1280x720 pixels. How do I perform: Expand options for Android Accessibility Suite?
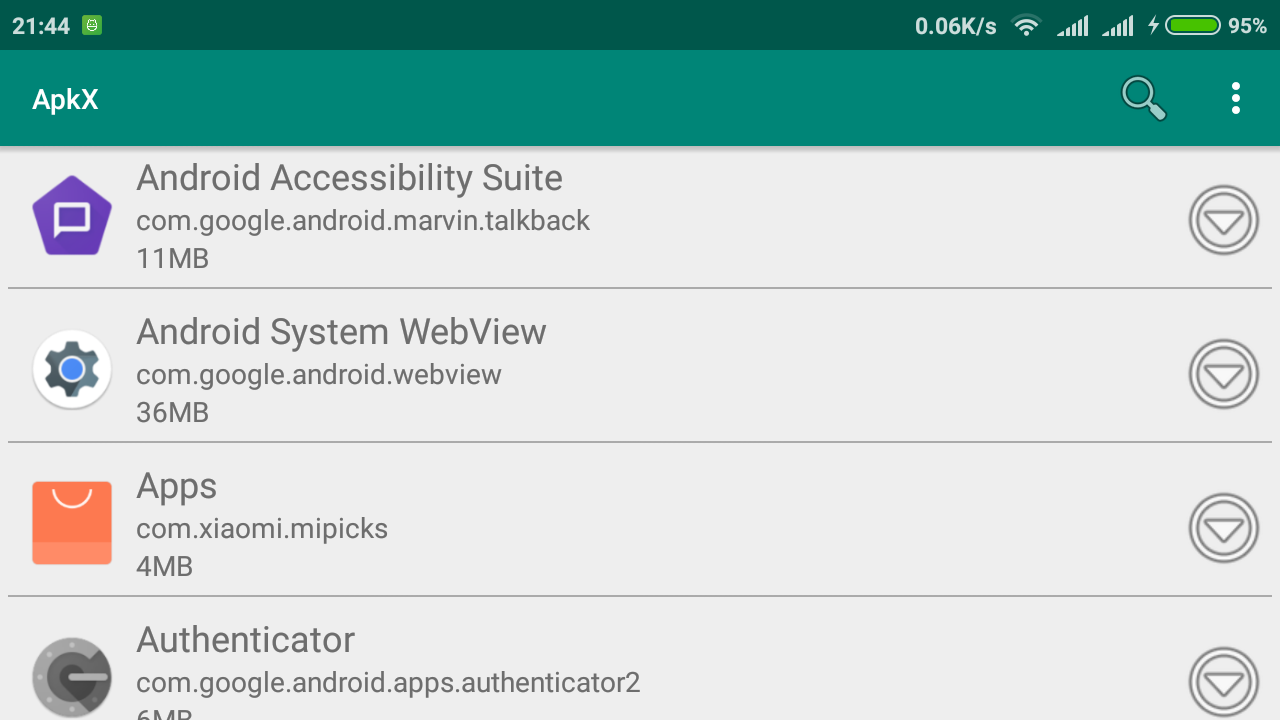[x=1224, y=220]
